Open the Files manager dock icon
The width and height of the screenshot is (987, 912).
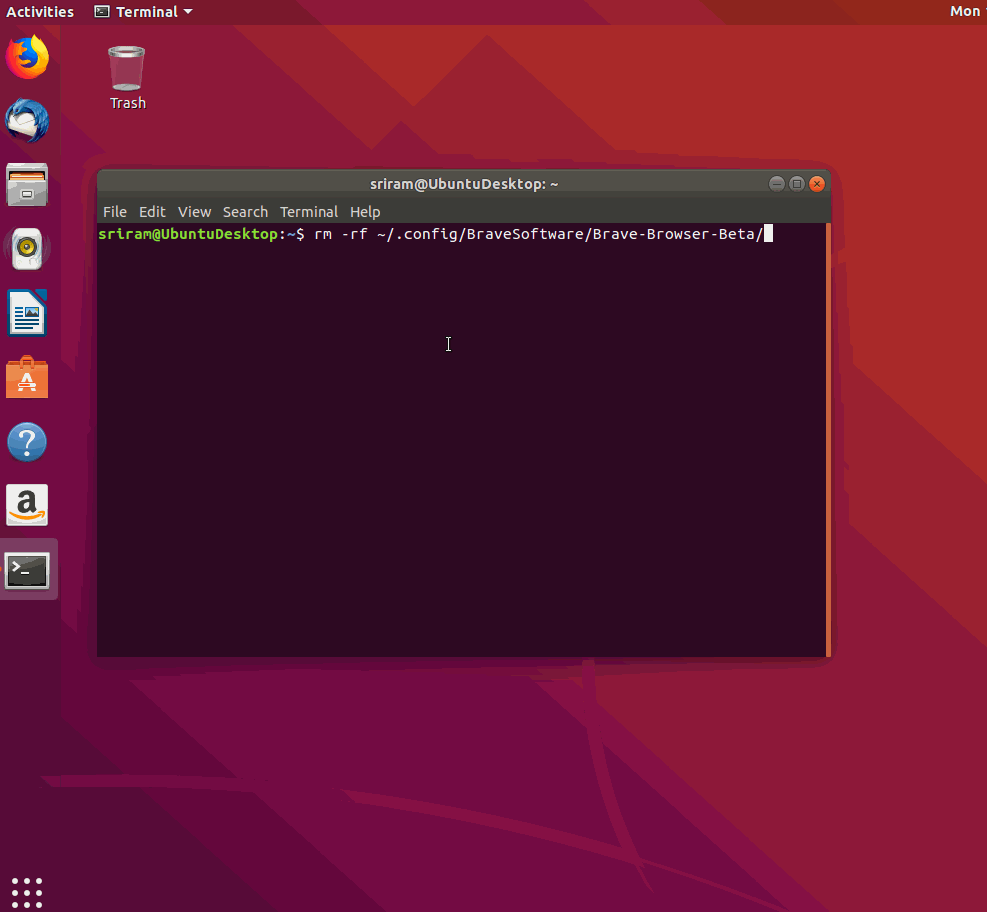tap(27, 185)
